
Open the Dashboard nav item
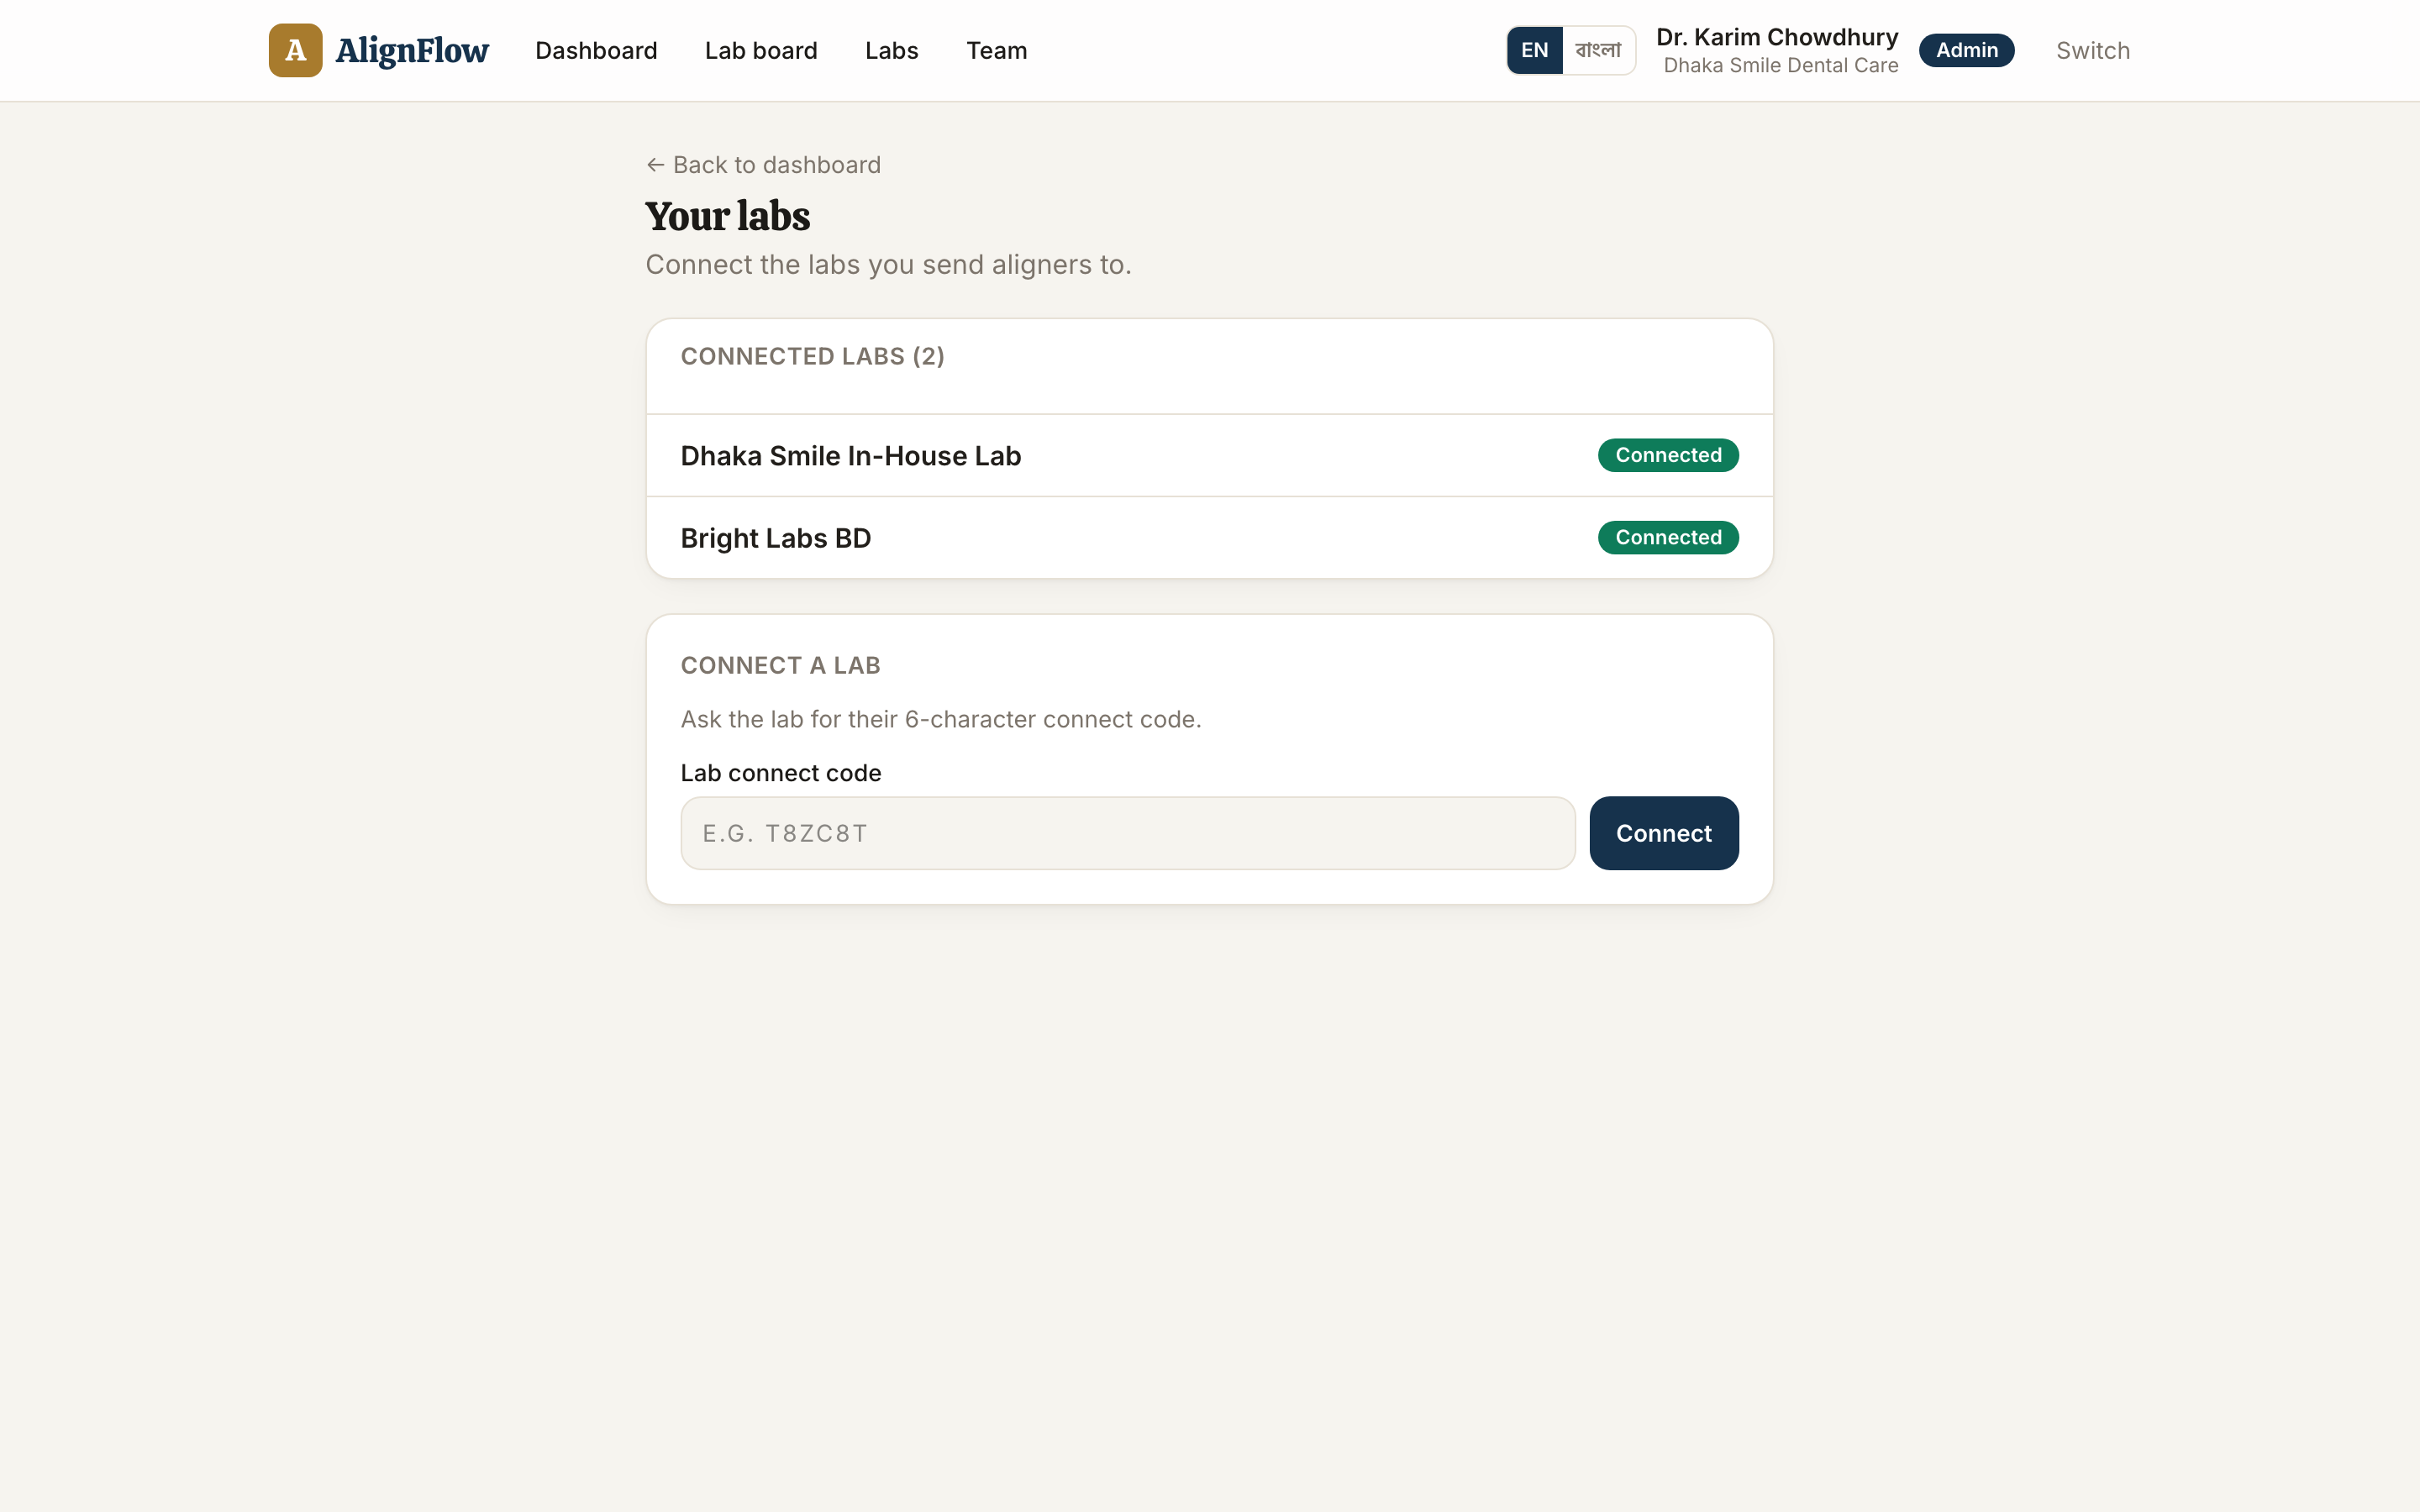[x=596, y=50]
